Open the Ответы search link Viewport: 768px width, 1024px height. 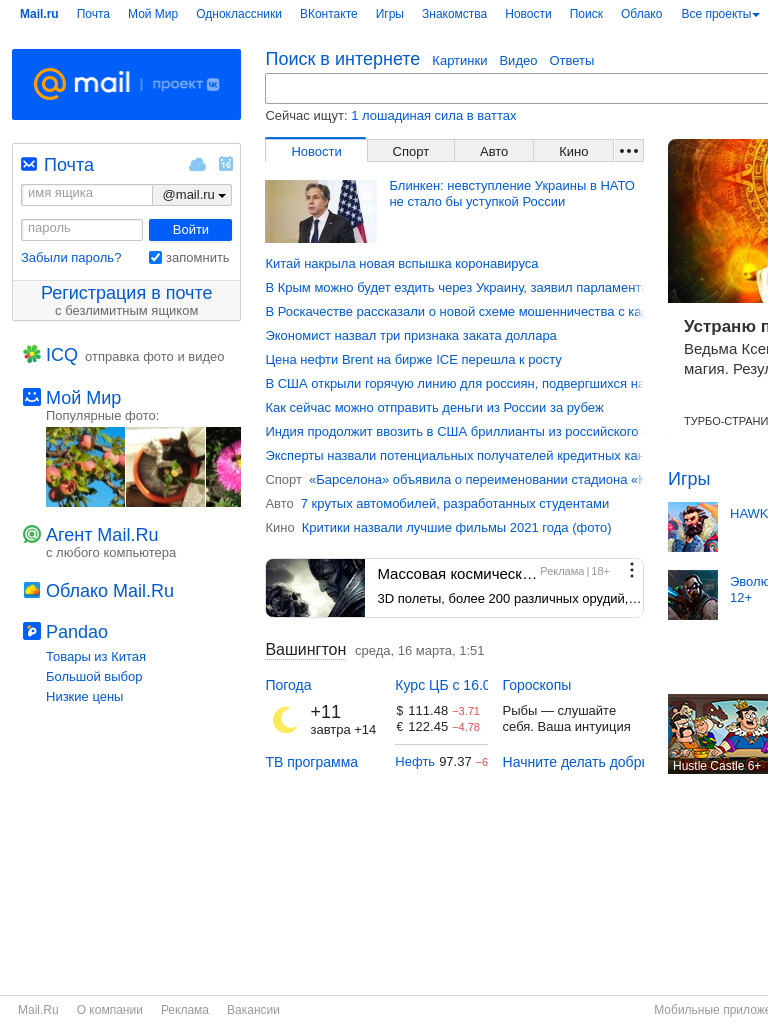click(x=571, y=61)
